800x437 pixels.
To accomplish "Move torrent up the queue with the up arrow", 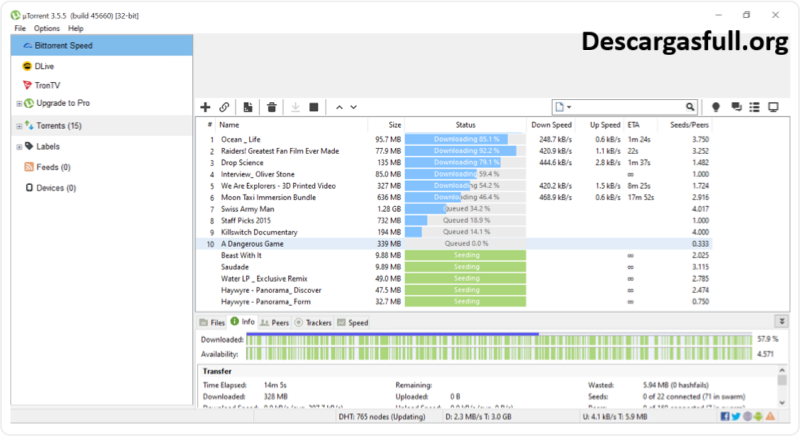I will click(x=339, y=106).
